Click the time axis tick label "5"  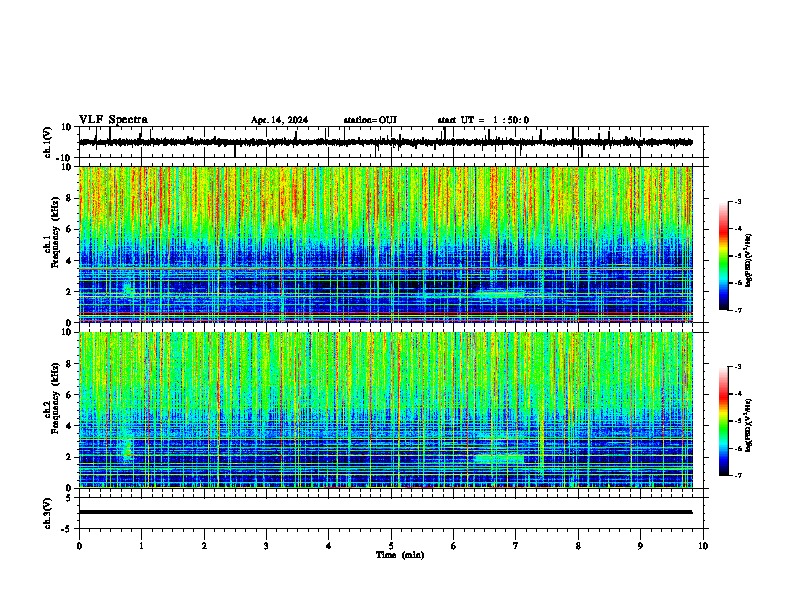391,546
